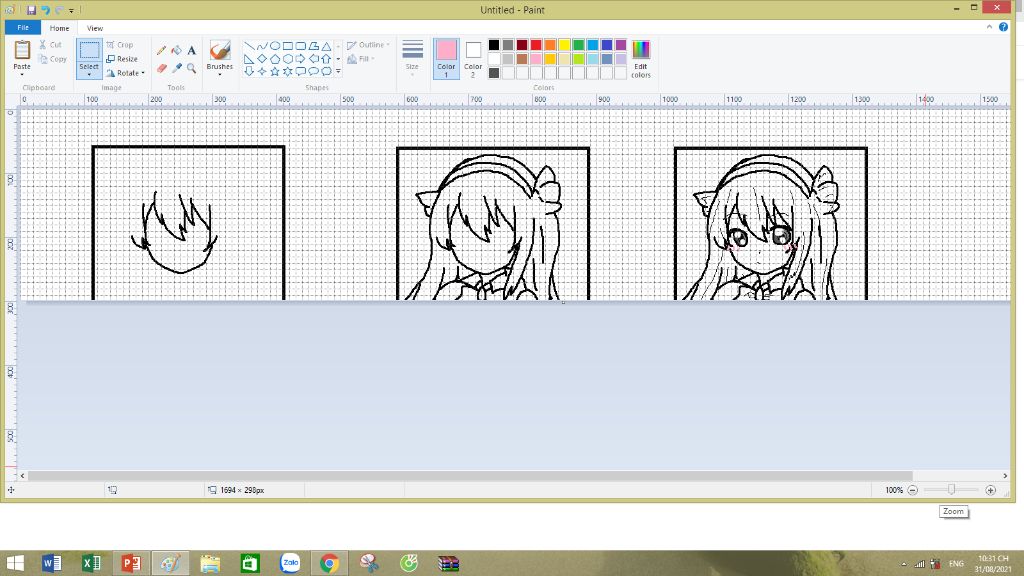Open Customize Quick Access Toolbar arrow
Viewport: 1024px width, 576px height.
point(71,10)
